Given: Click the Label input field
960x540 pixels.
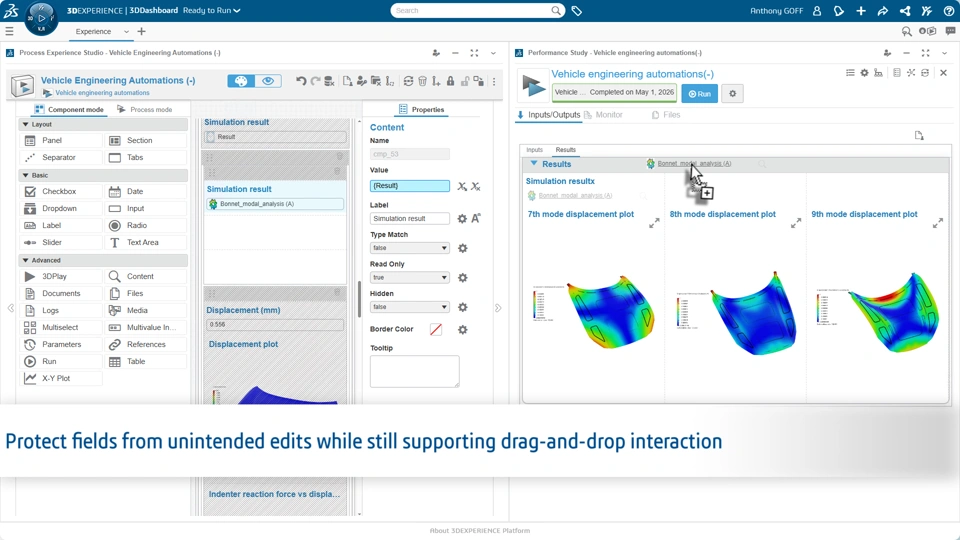Looking at the screenshot, I should pos(410,219).
